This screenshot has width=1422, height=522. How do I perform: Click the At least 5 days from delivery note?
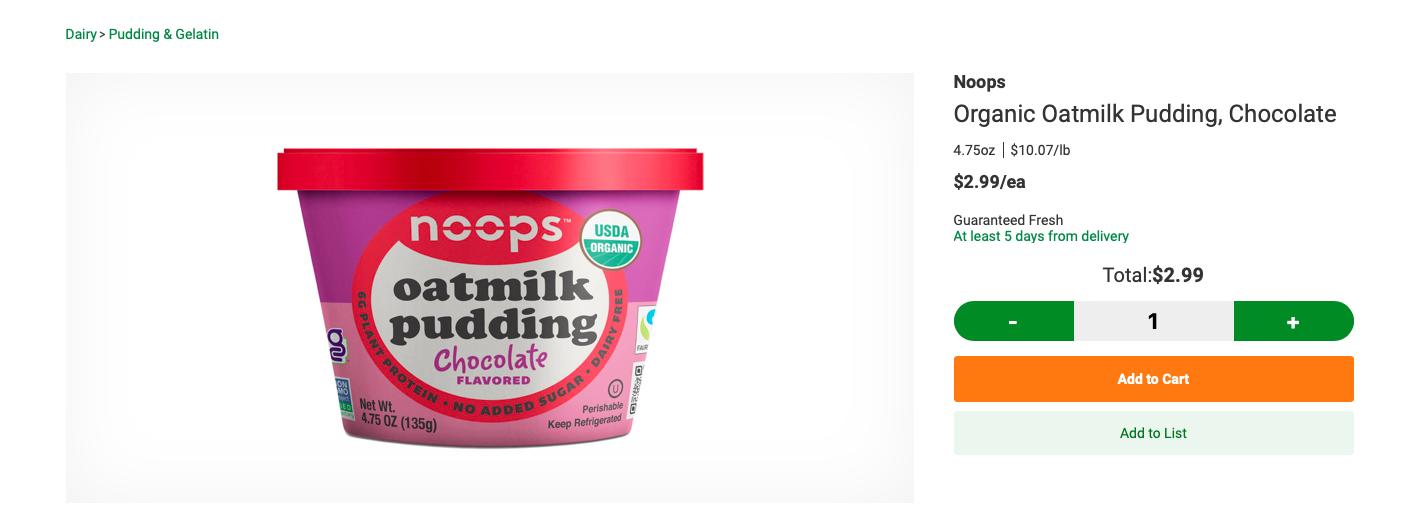click(1040, 237)
